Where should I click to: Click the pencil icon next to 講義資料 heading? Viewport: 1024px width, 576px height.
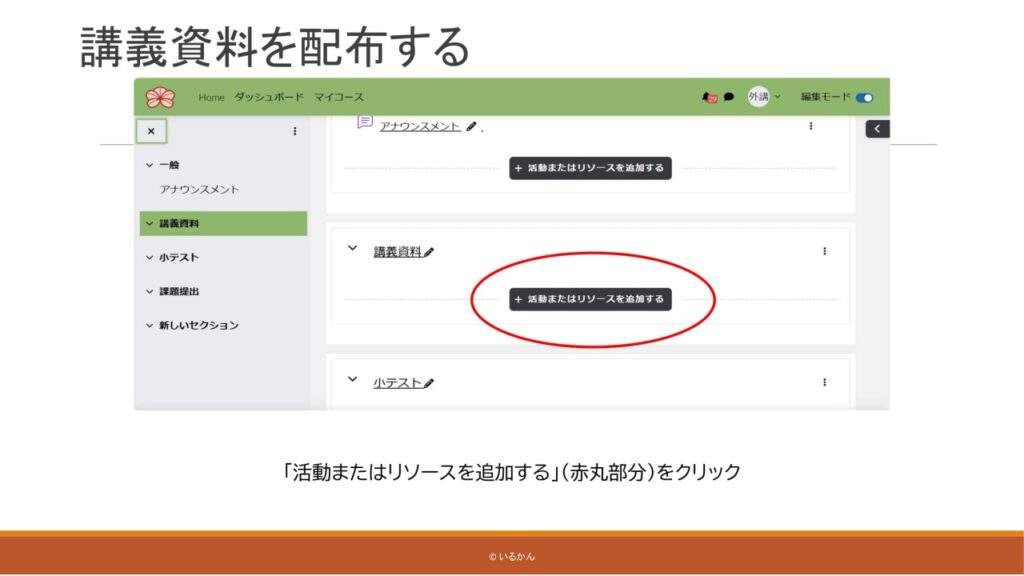429,252
